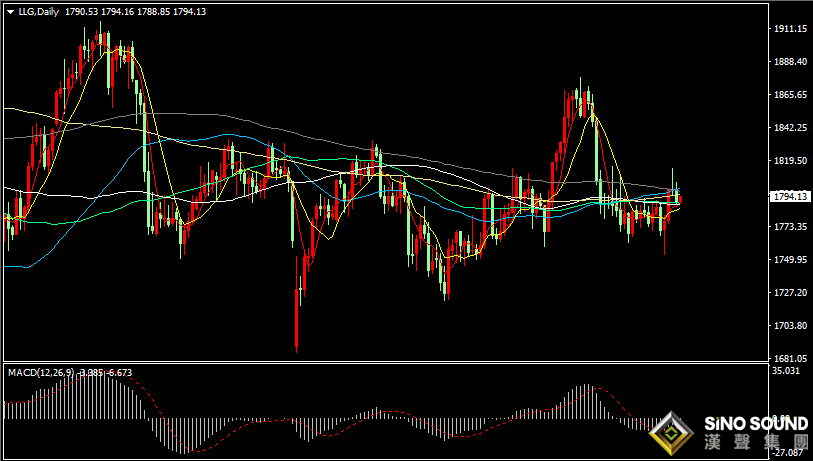
Task: Click the 1727.20 price axis label
Action: click(x=790, y=293)
